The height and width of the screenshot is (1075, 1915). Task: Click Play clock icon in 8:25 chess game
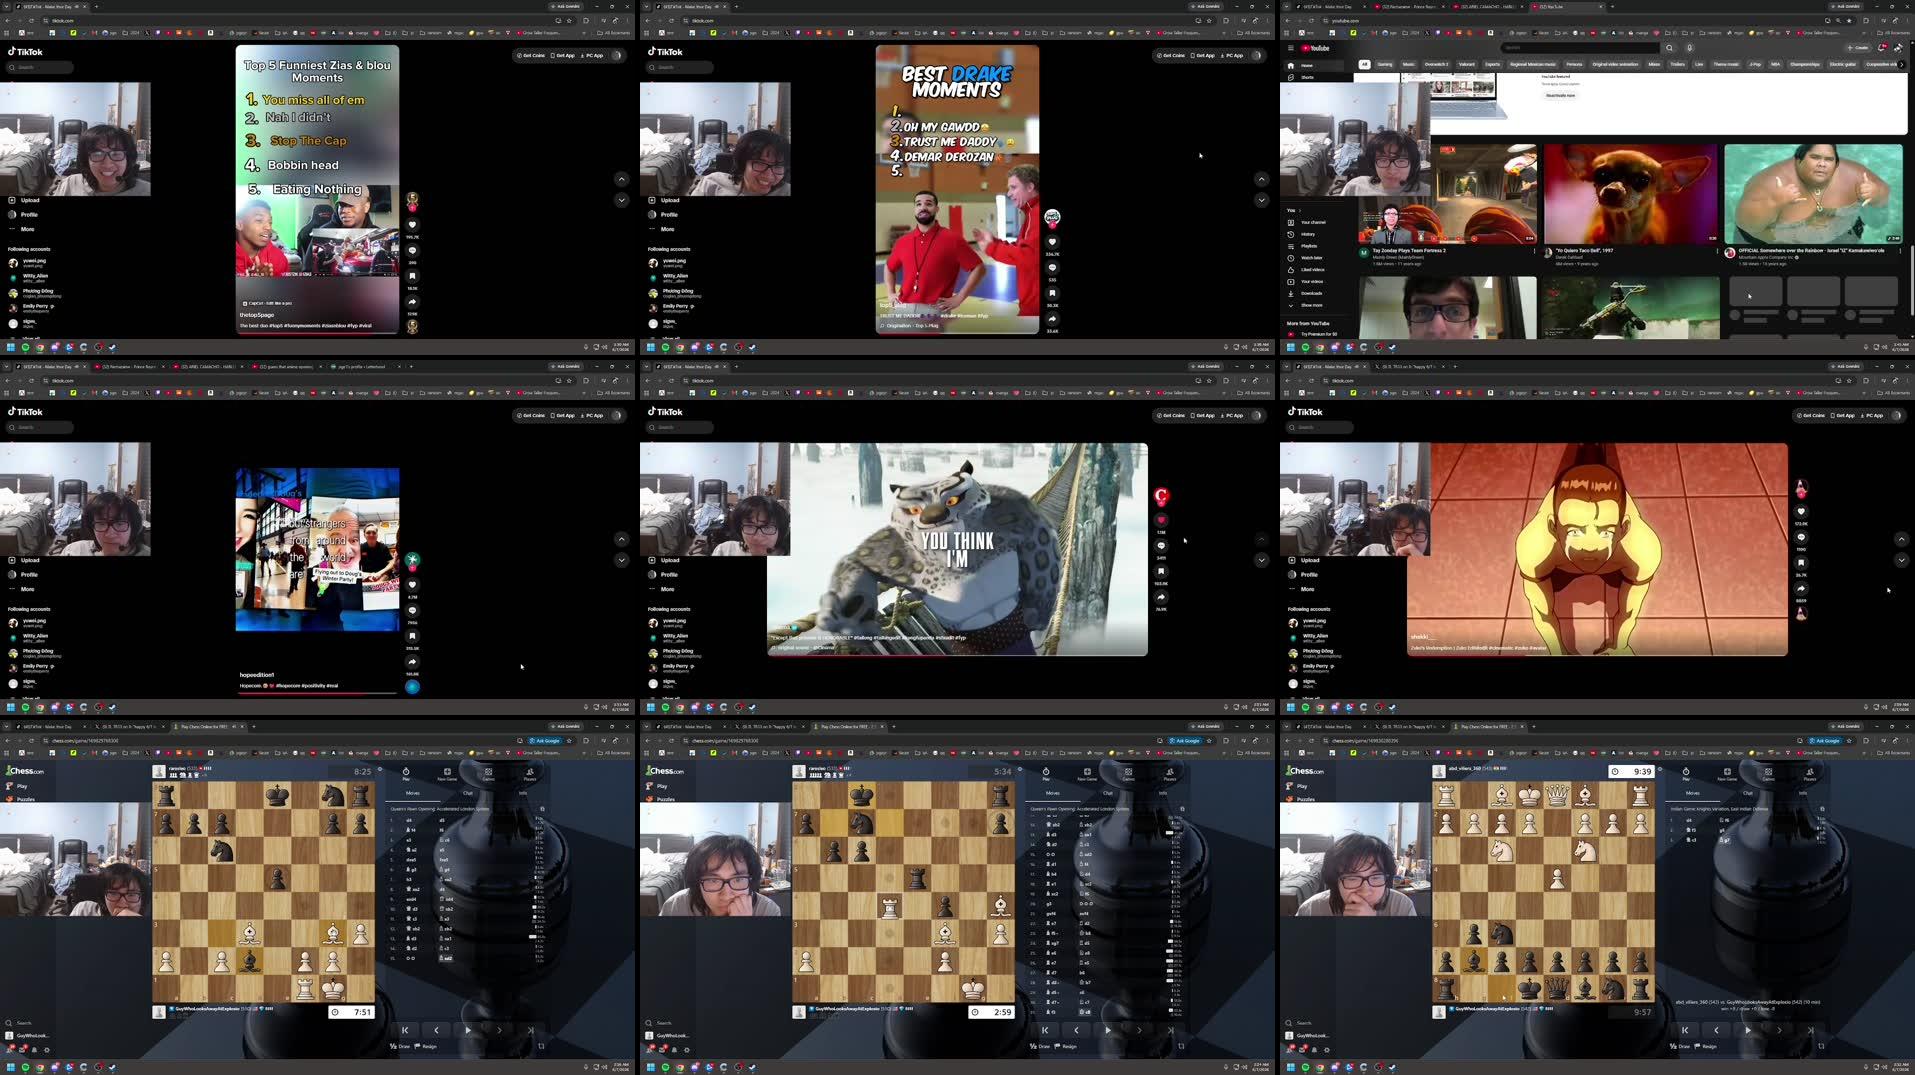click(x=406, y=774)
